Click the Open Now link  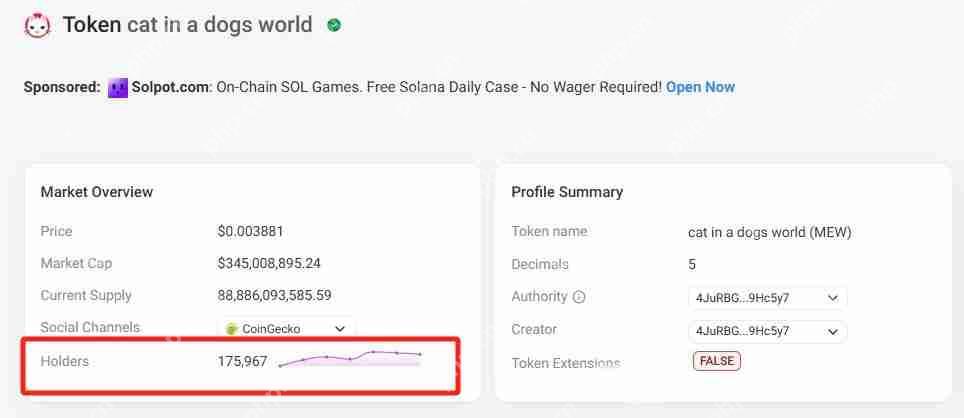(x=700, y=87)
